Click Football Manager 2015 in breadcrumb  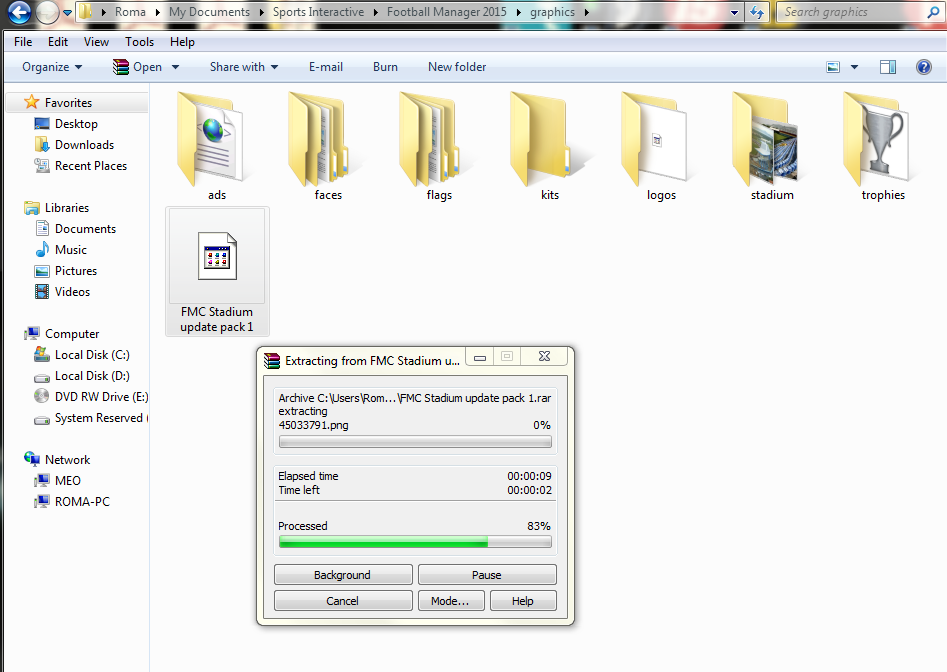[446, 12]
